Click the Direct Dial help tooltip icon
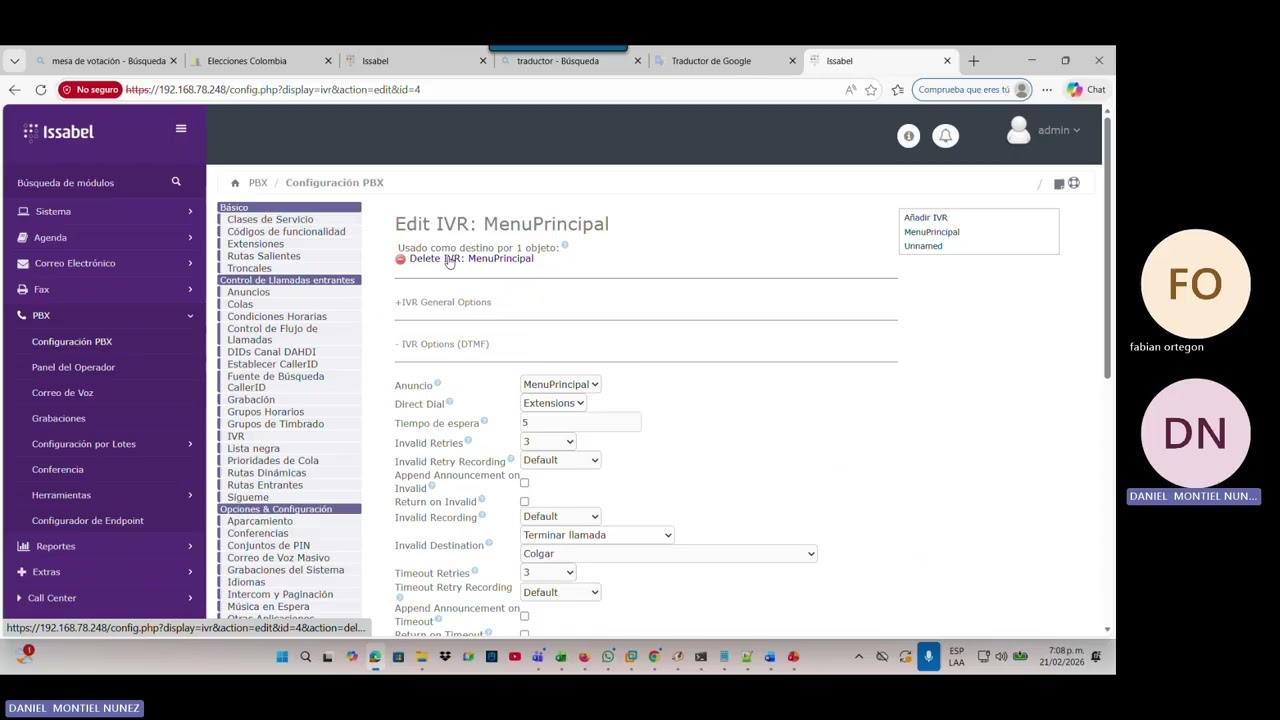Image resolution: width=1280 pixels, height=720 pixels. (449, 402)
